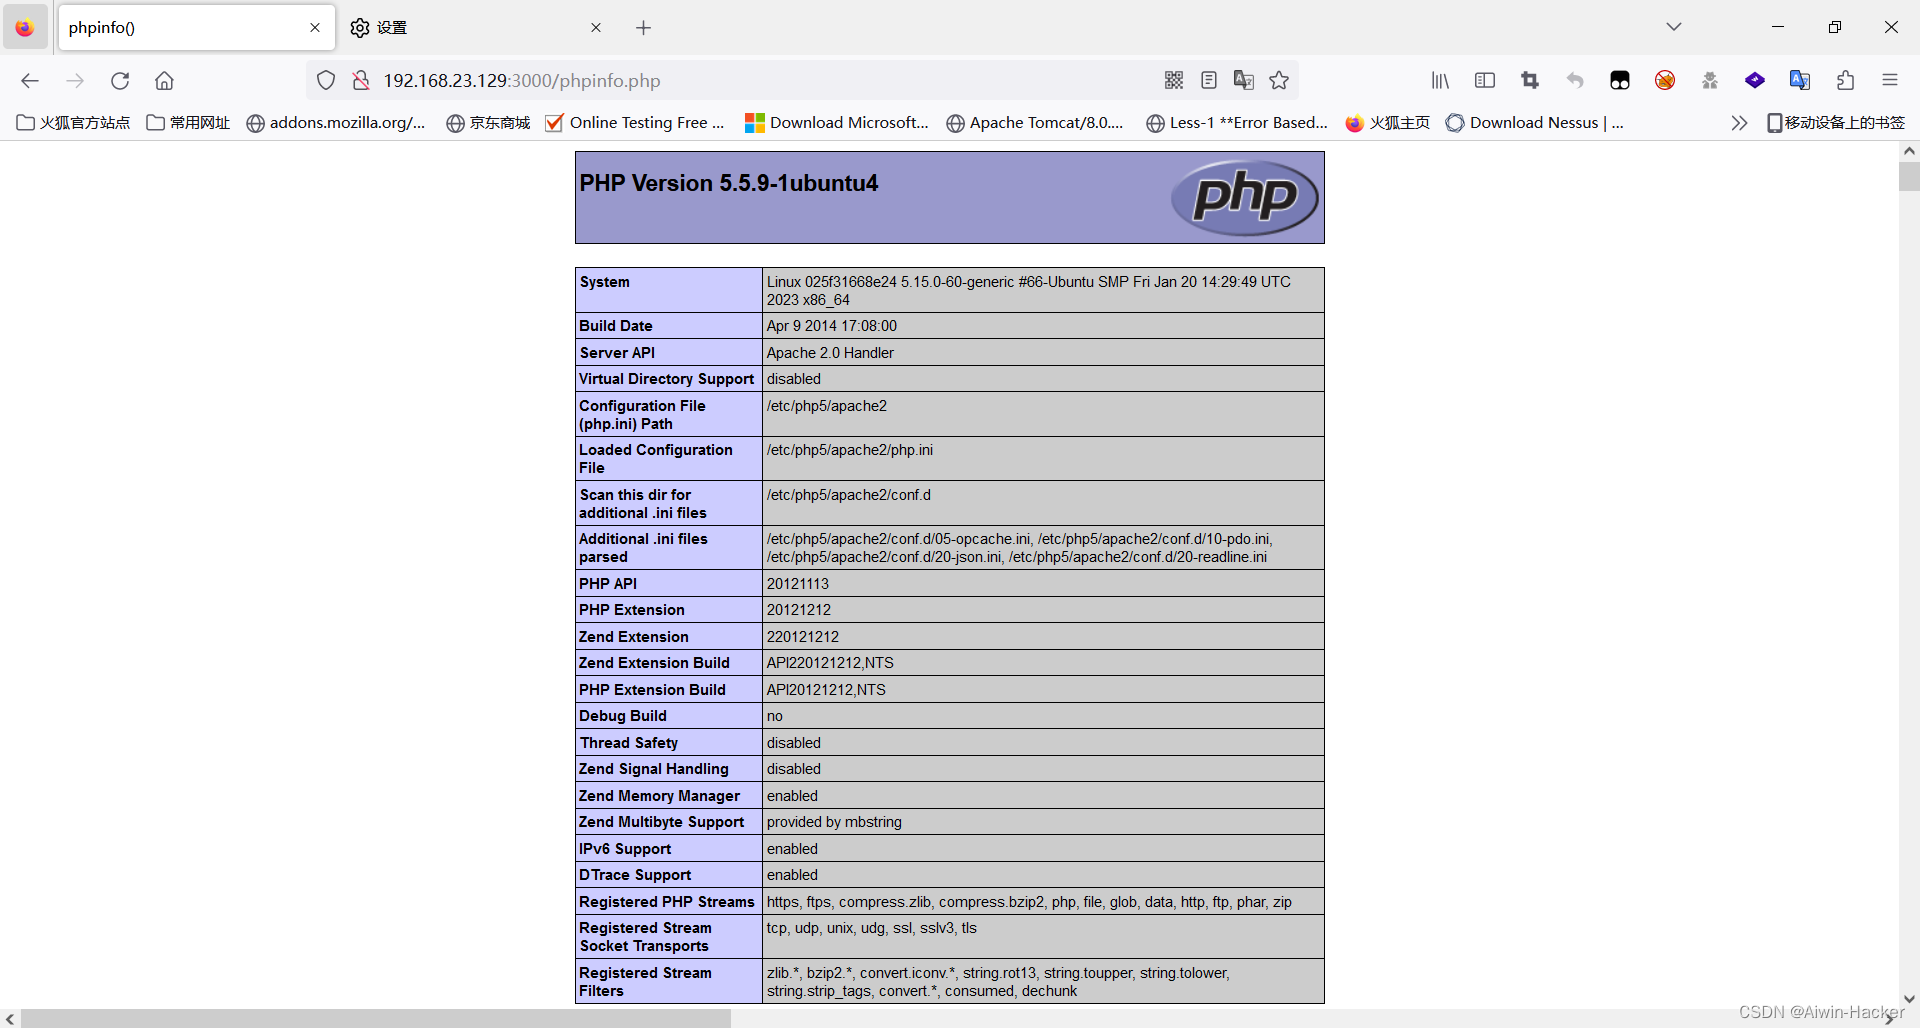
Task: Click the PHP logo image
Action: [x=1245, y=197]
